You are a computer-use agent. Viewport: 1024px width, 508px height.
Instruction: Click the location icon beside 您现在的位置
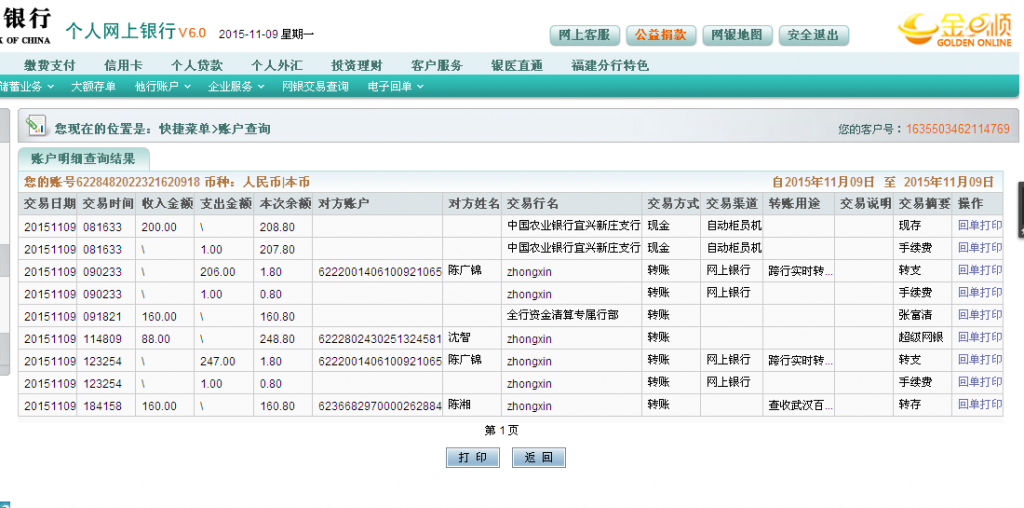click(37, 127)
